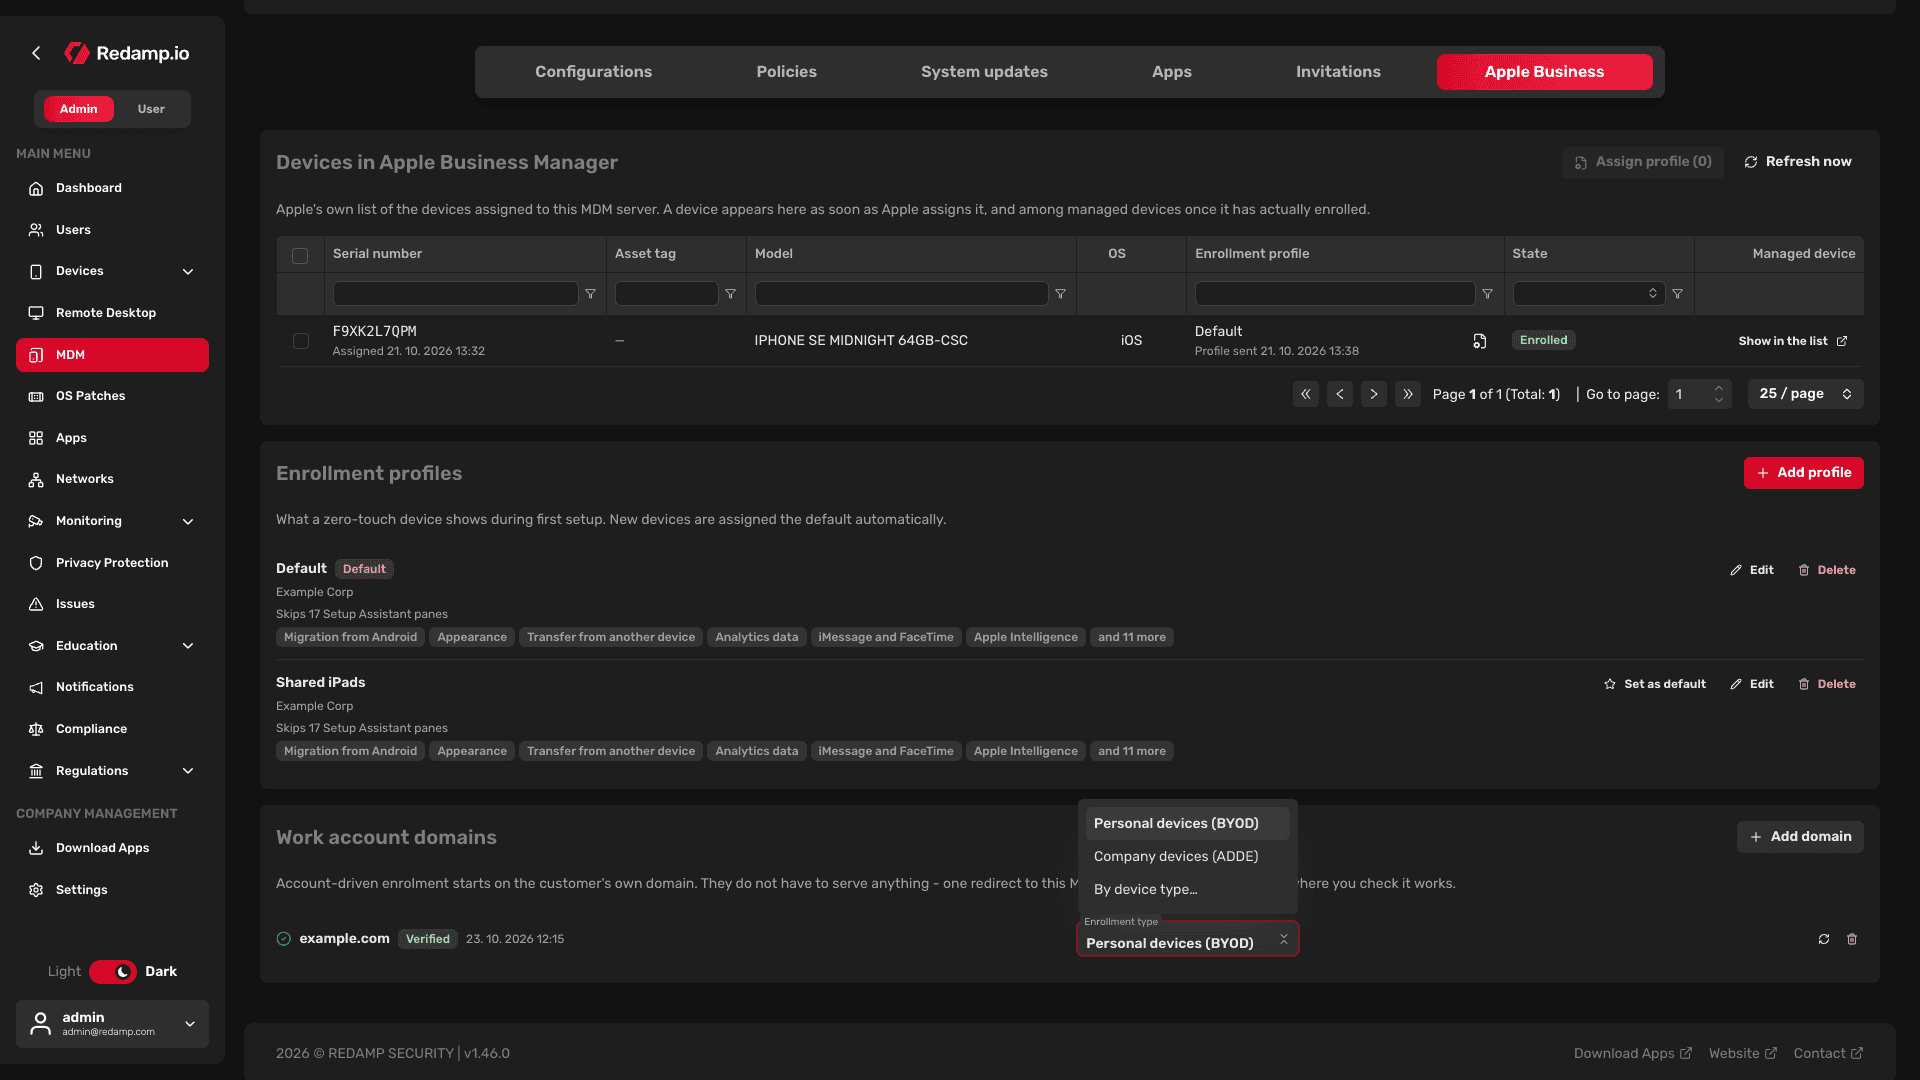Go to the first page of devices
This screenshot has height=1080, width=1920.
click(x=1306, y=394)
